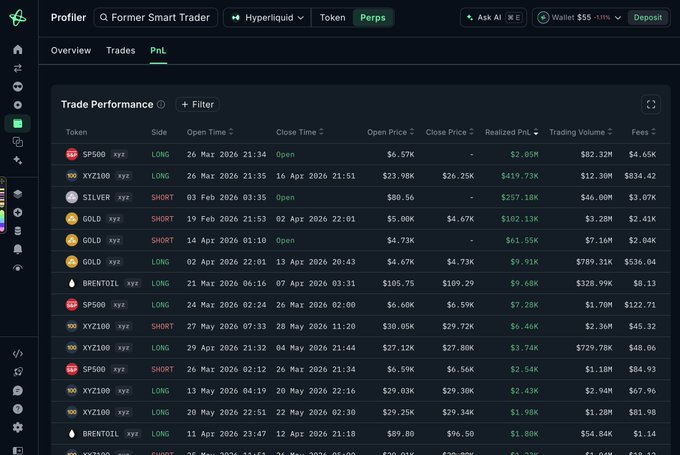Open the settings gear in the sidebar

click(x=18, y=428)
